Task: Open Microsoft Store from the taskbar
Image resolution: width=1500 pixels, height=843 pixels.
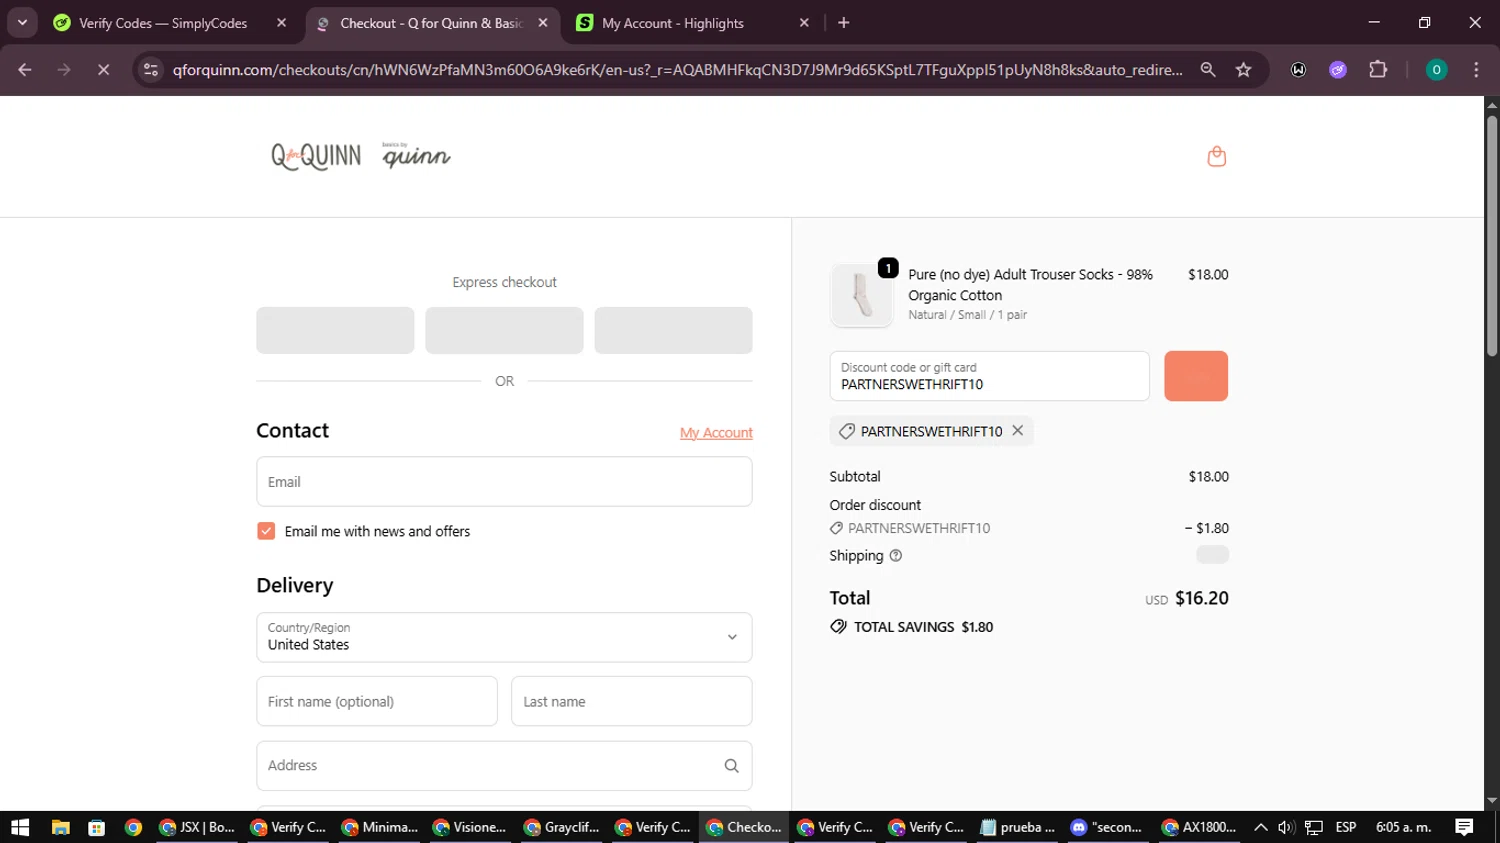Action: click(x=97, y=827)
